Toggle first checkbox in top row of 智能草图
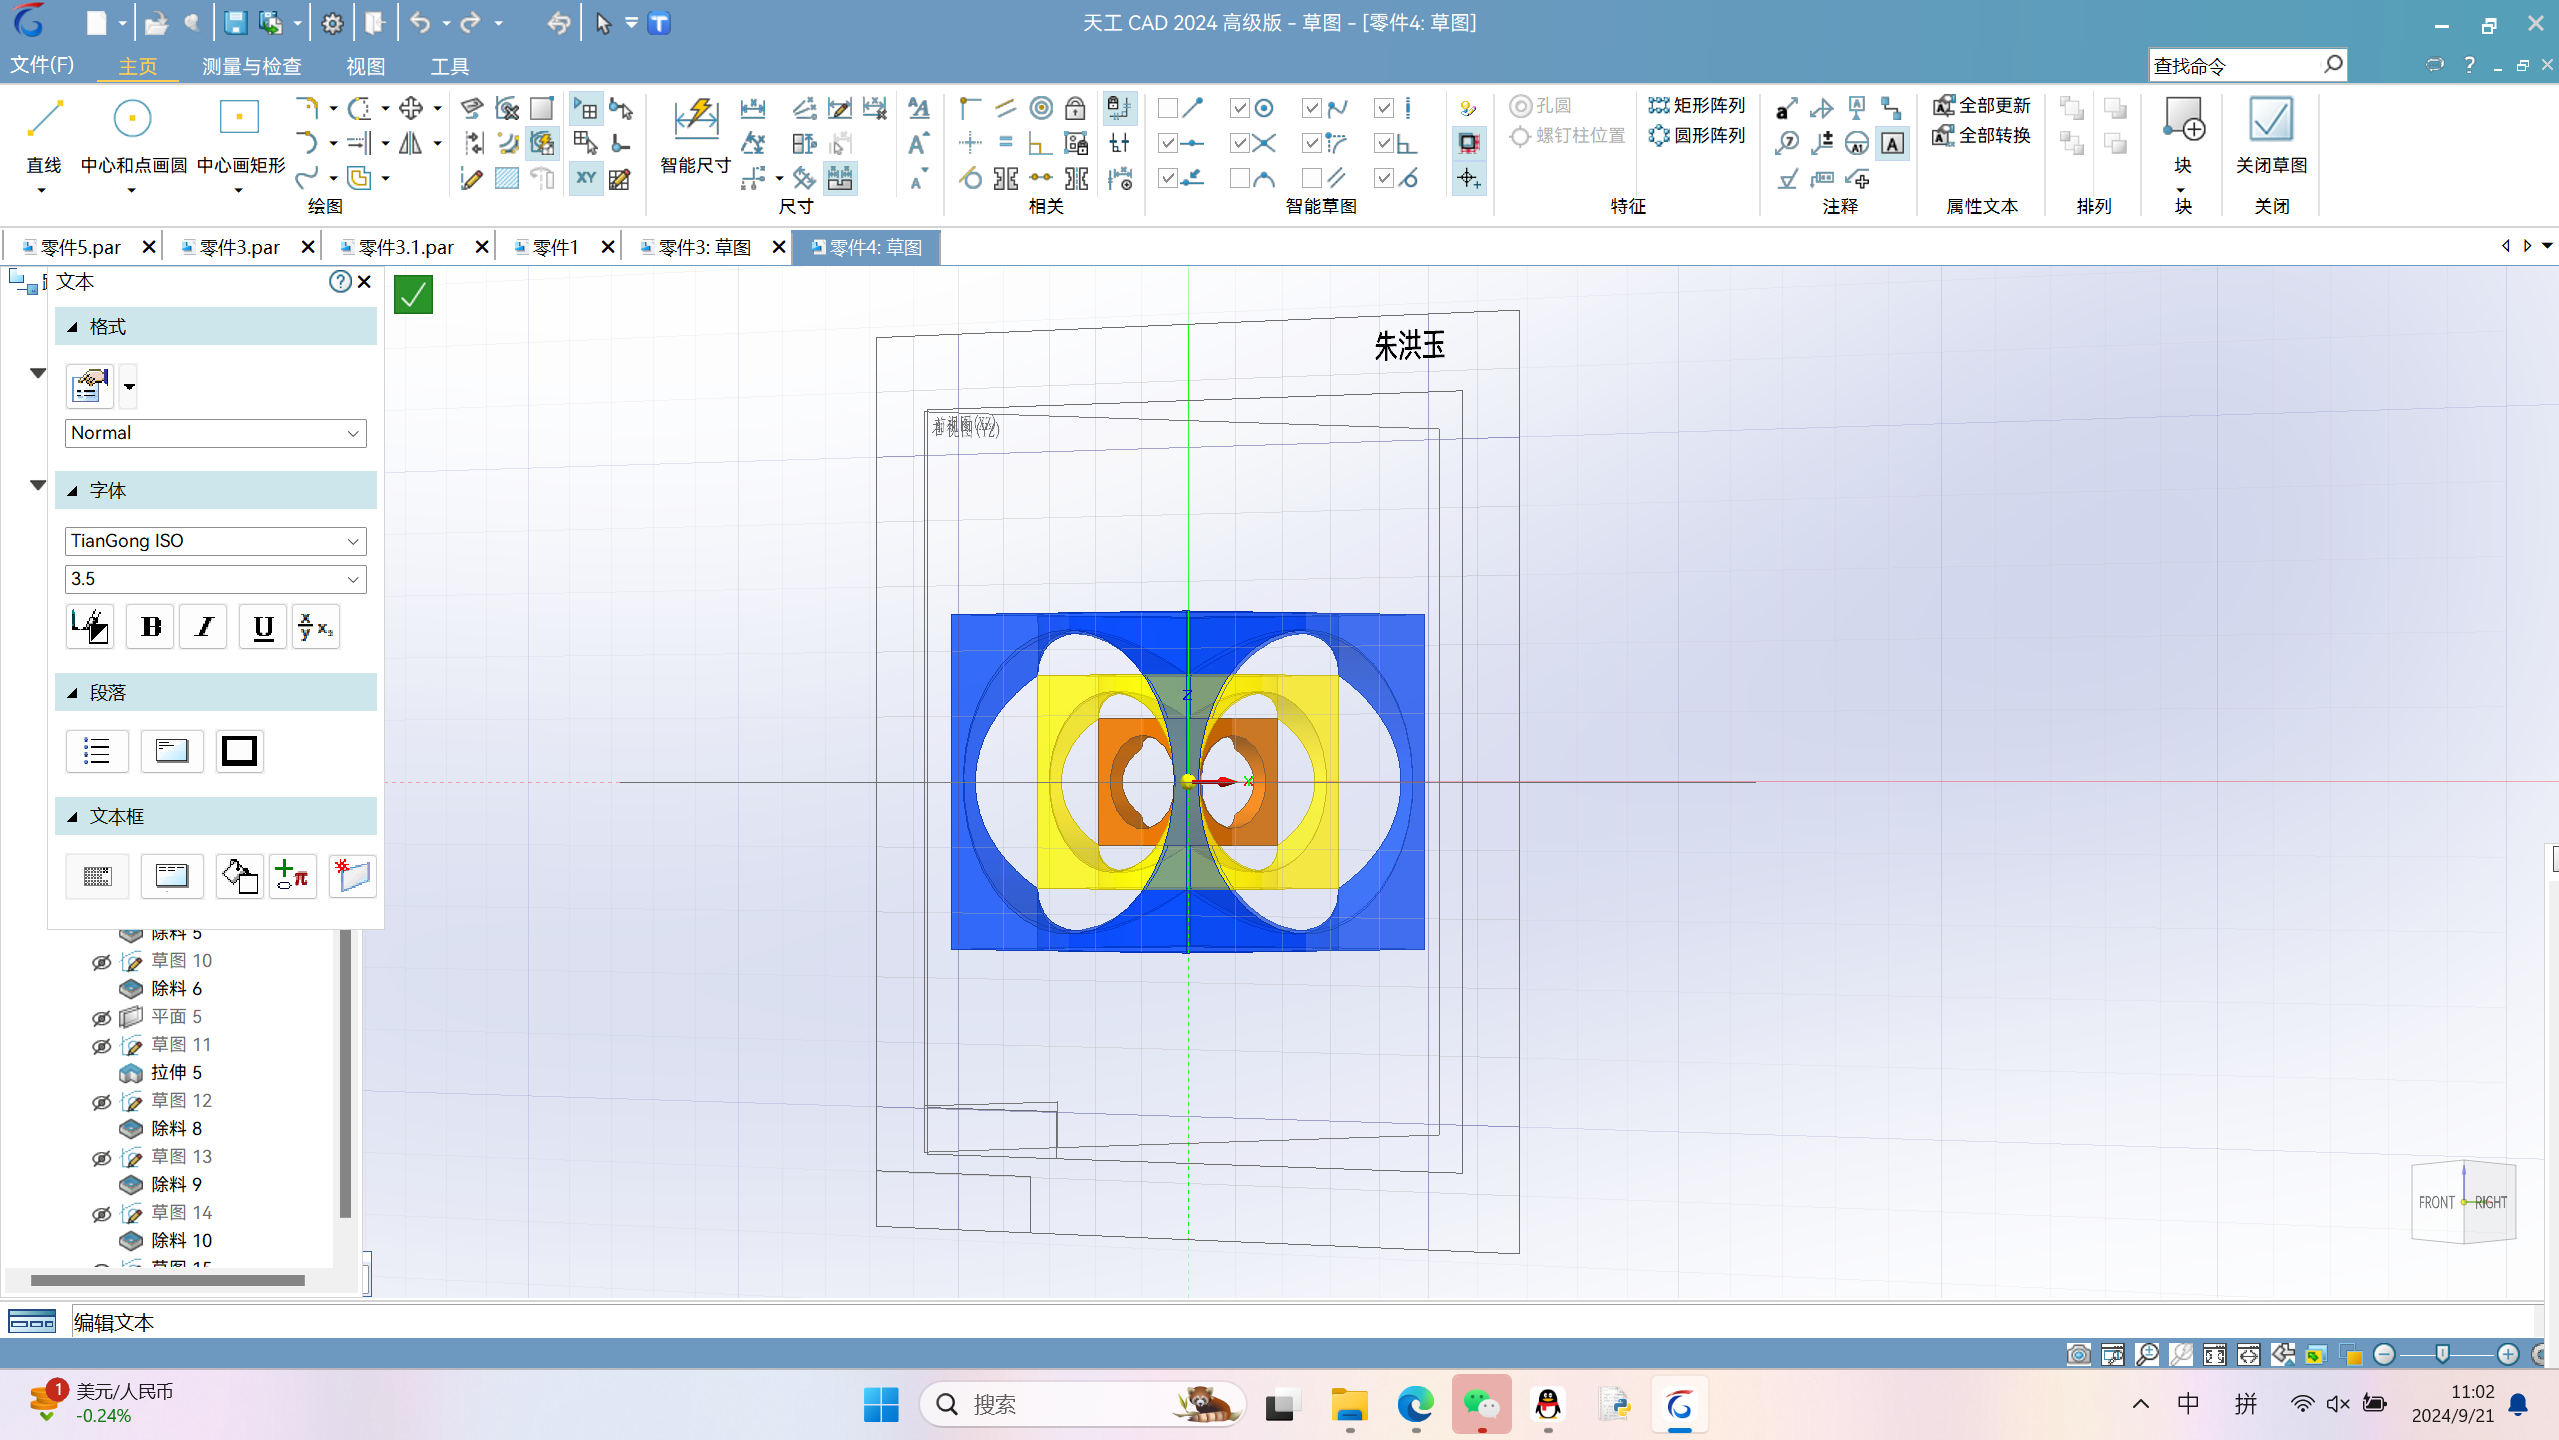The image size is (2559, 1440). click(1167, 108)
